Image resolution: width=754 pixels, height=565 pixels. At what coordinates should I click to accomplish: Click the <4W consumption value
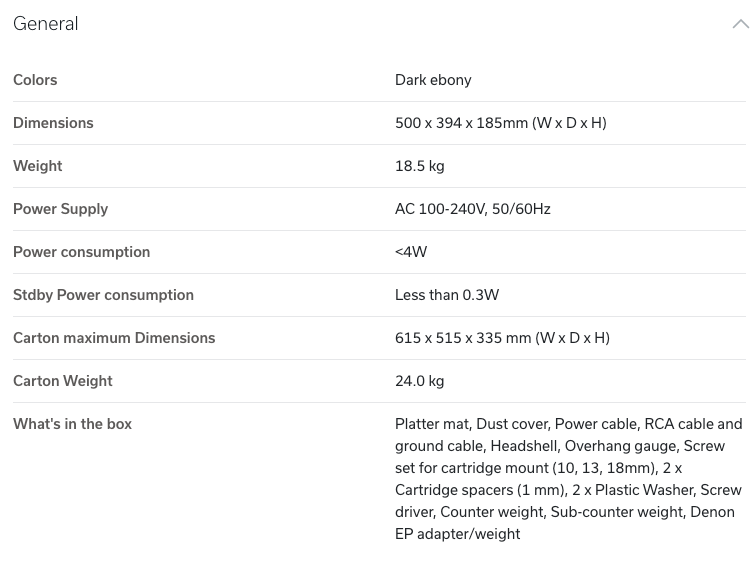click(411, 251)
